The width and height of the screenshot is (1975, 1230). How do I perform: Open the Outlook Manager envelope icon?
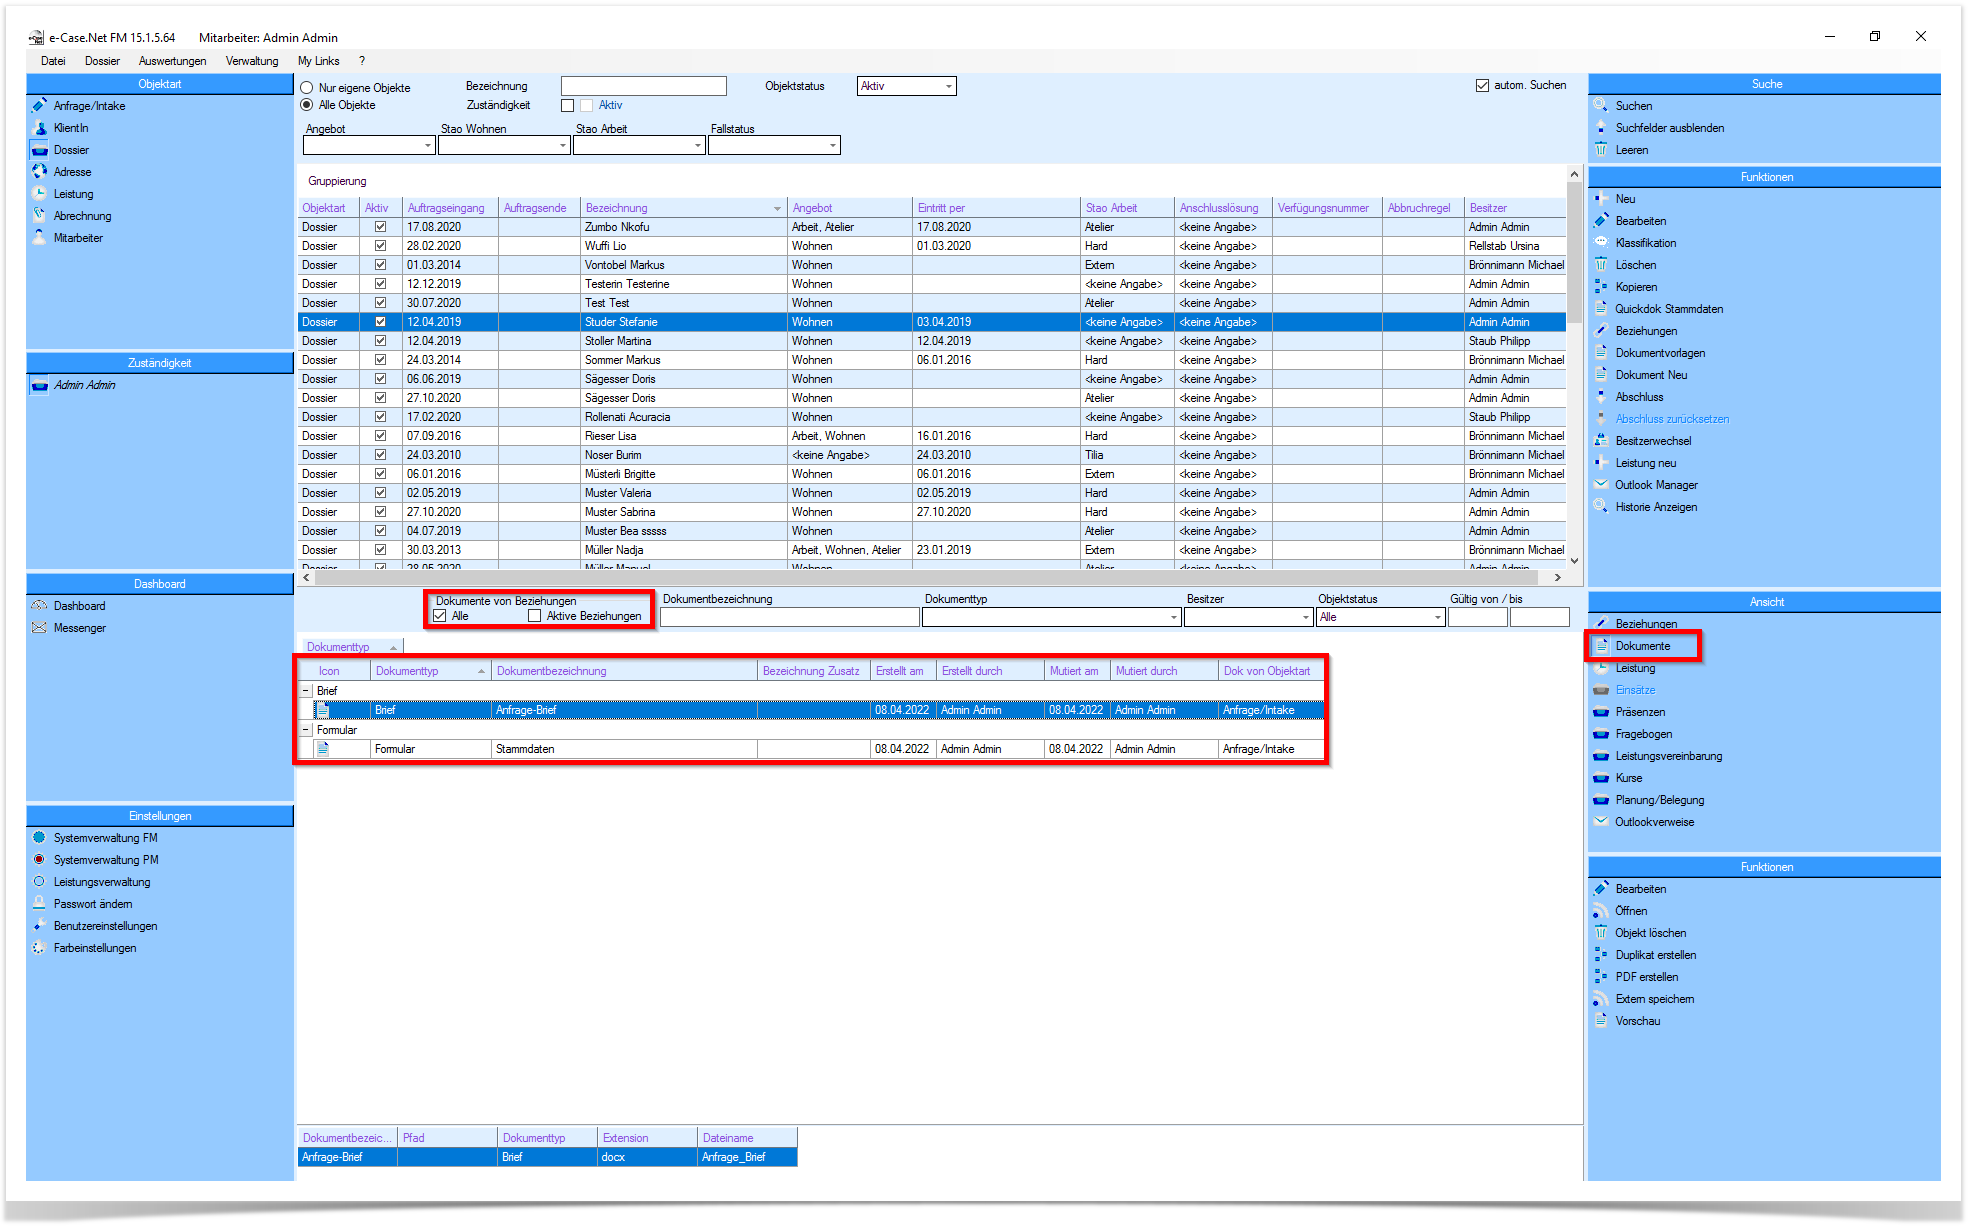point(1601,485)
